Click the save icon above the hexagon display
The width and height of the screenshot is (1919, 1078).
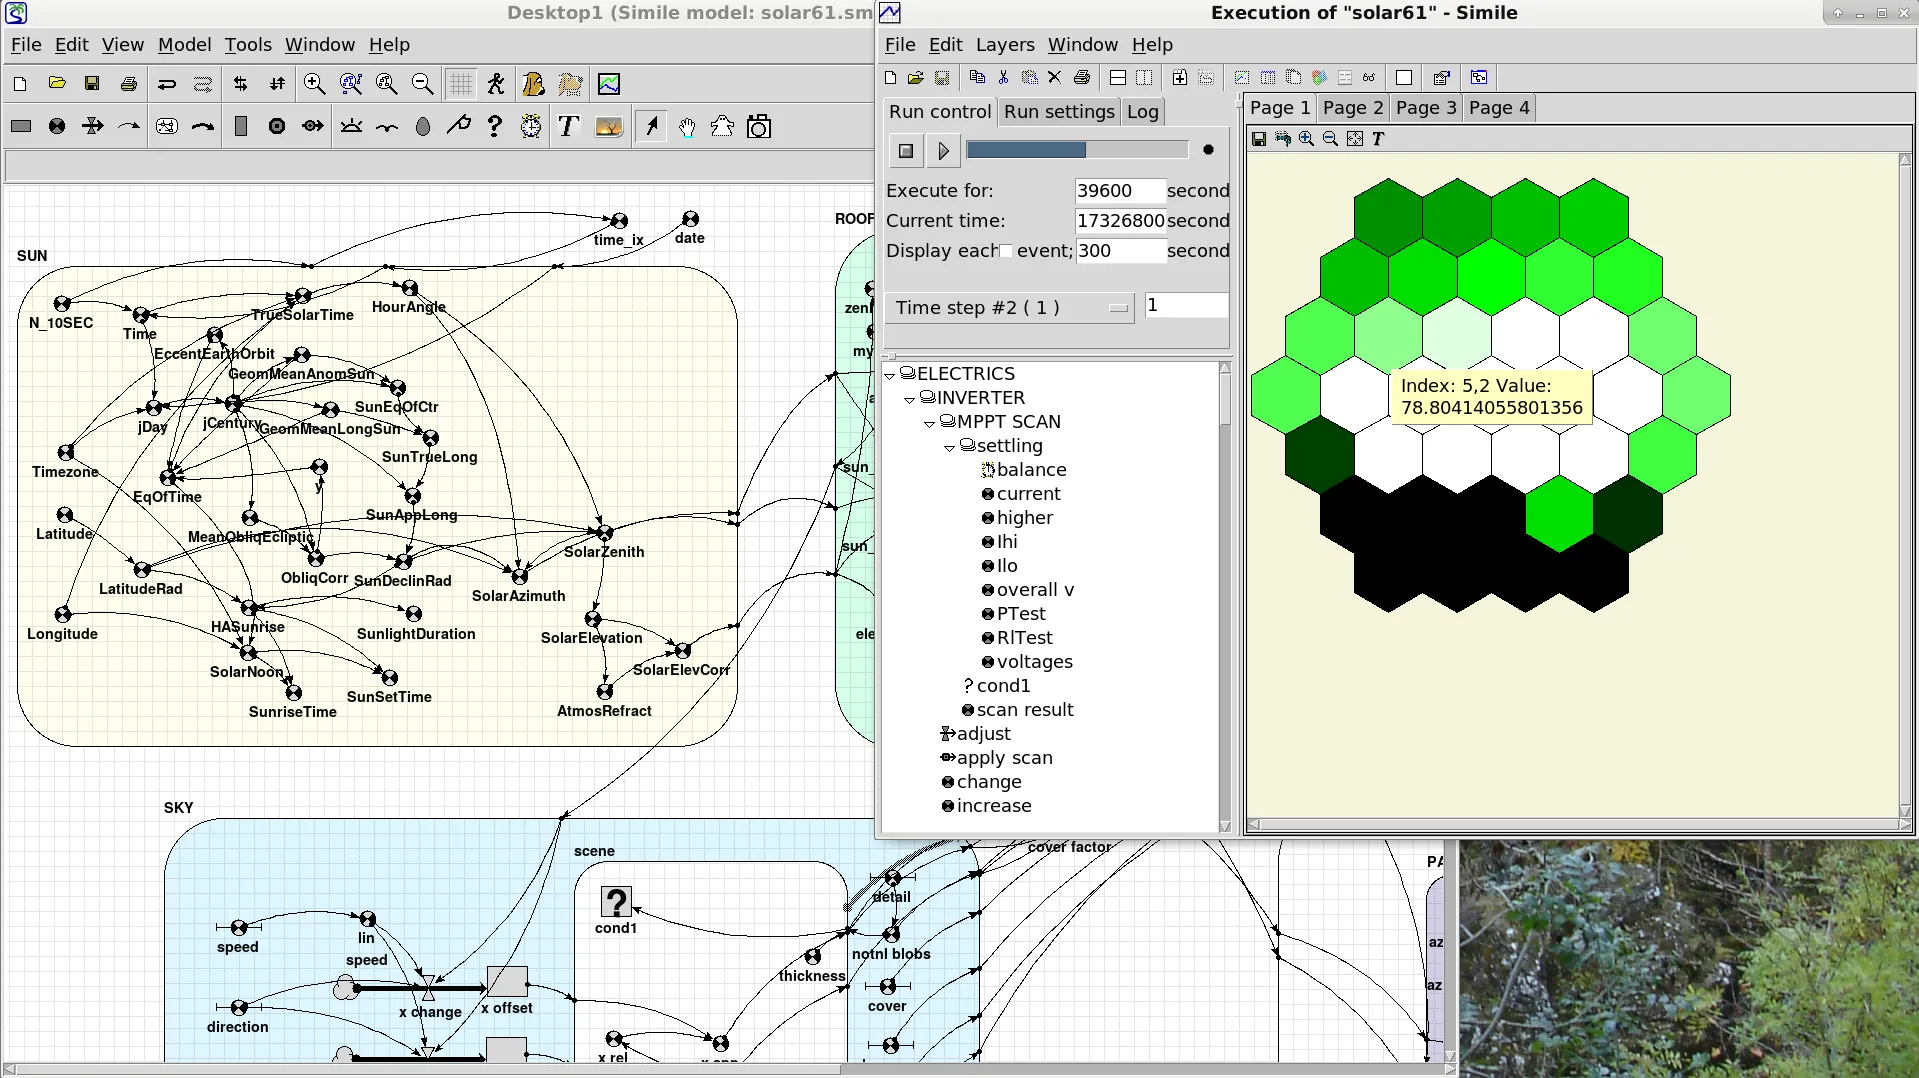(x=1259, y=139)
